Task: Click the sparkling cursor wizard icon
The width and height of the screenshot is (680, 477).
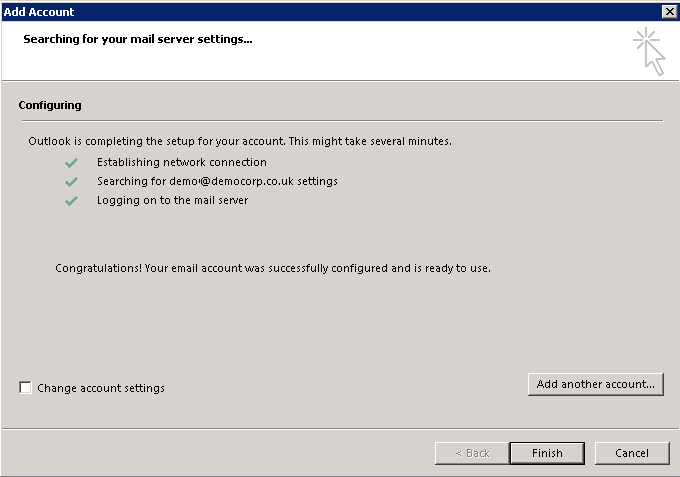Action: (649, 50)
